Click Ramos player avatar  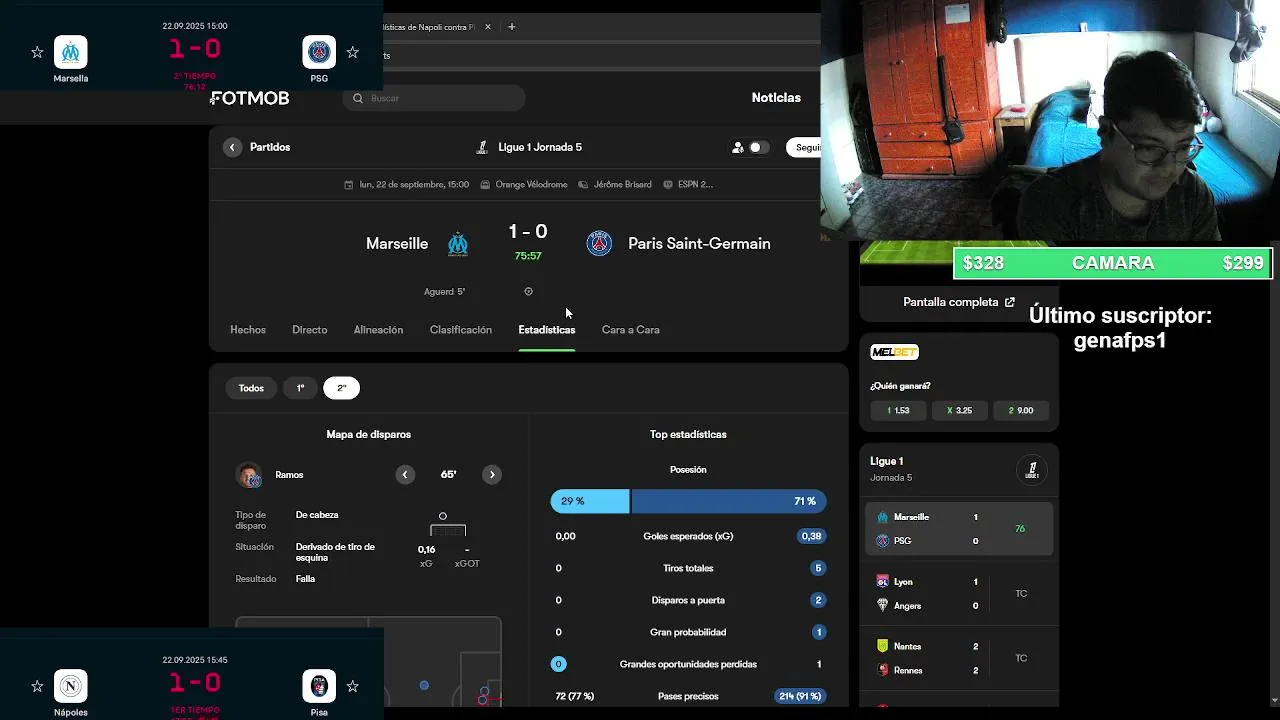[249, 475]
